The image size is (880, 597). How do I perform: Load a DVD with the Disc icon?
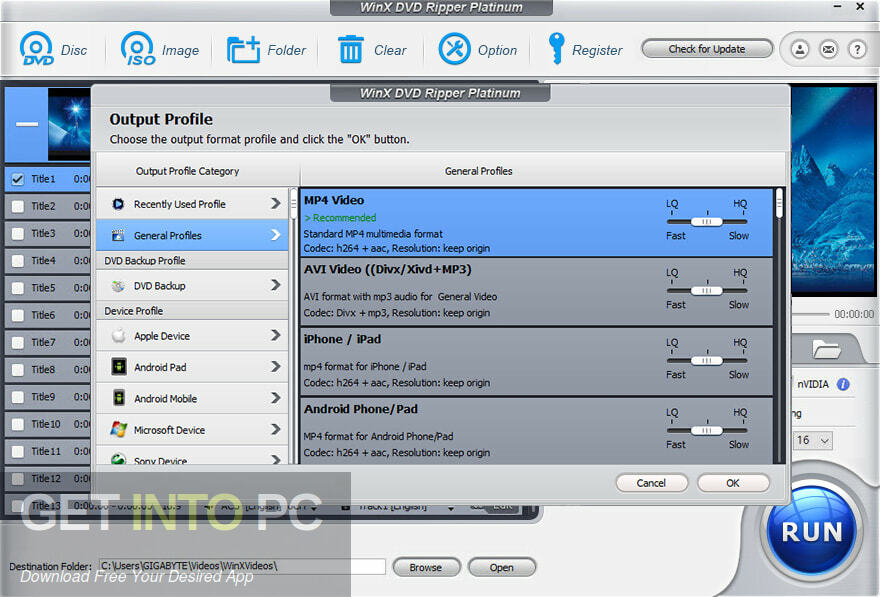coord(37,49)
